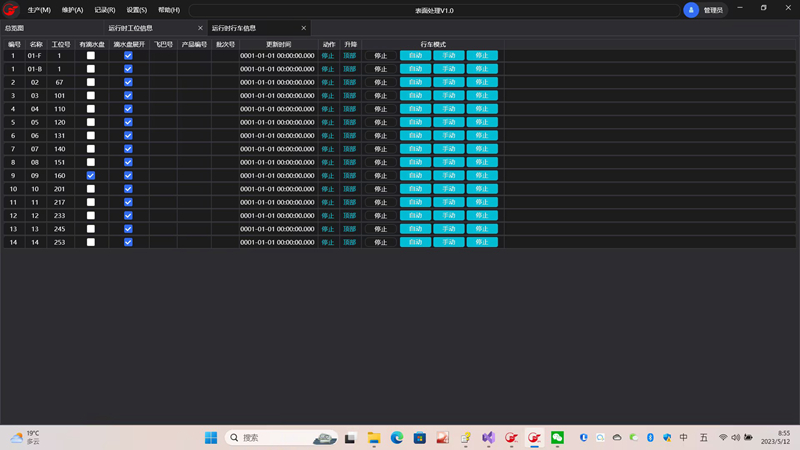Close the 运行时工位信息 tab

(x=200, y=28)
